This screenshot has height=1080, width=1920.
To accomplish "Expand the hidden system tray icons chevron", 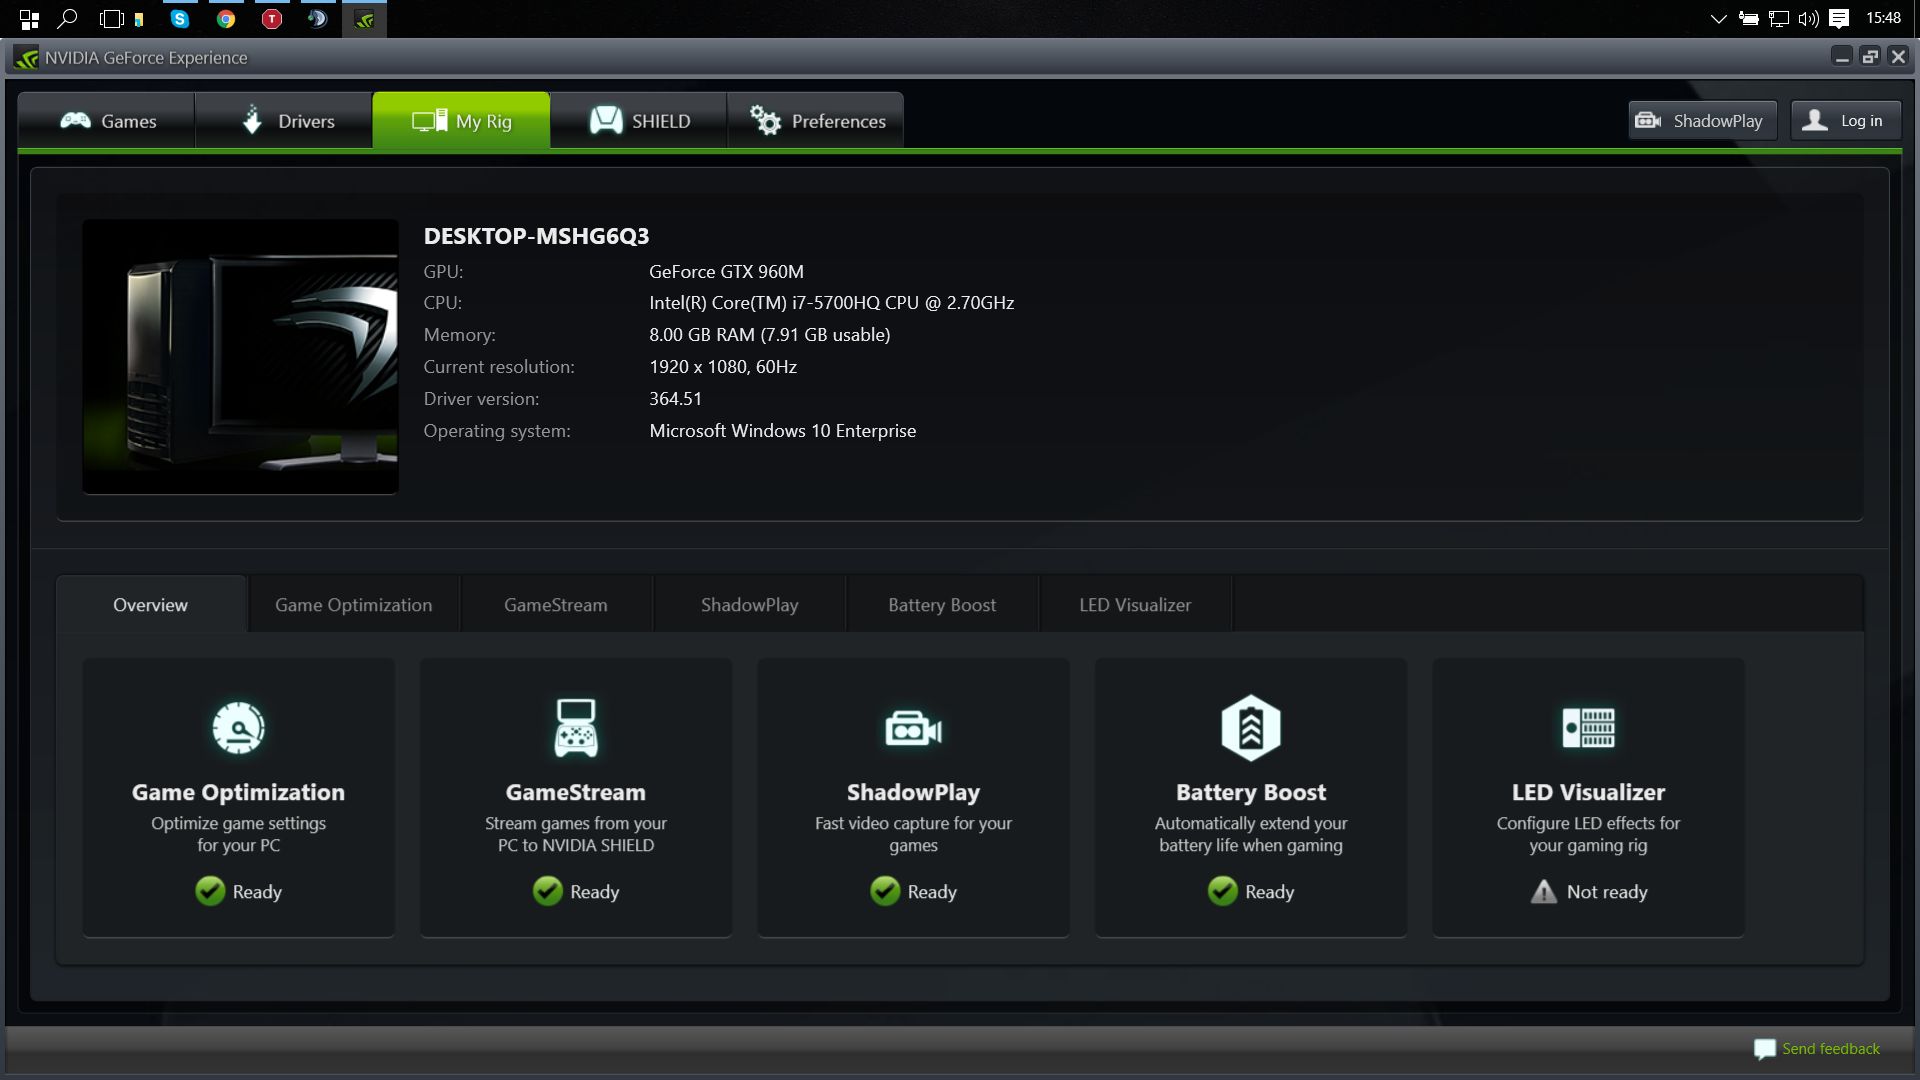I will tap(1718, 19).
